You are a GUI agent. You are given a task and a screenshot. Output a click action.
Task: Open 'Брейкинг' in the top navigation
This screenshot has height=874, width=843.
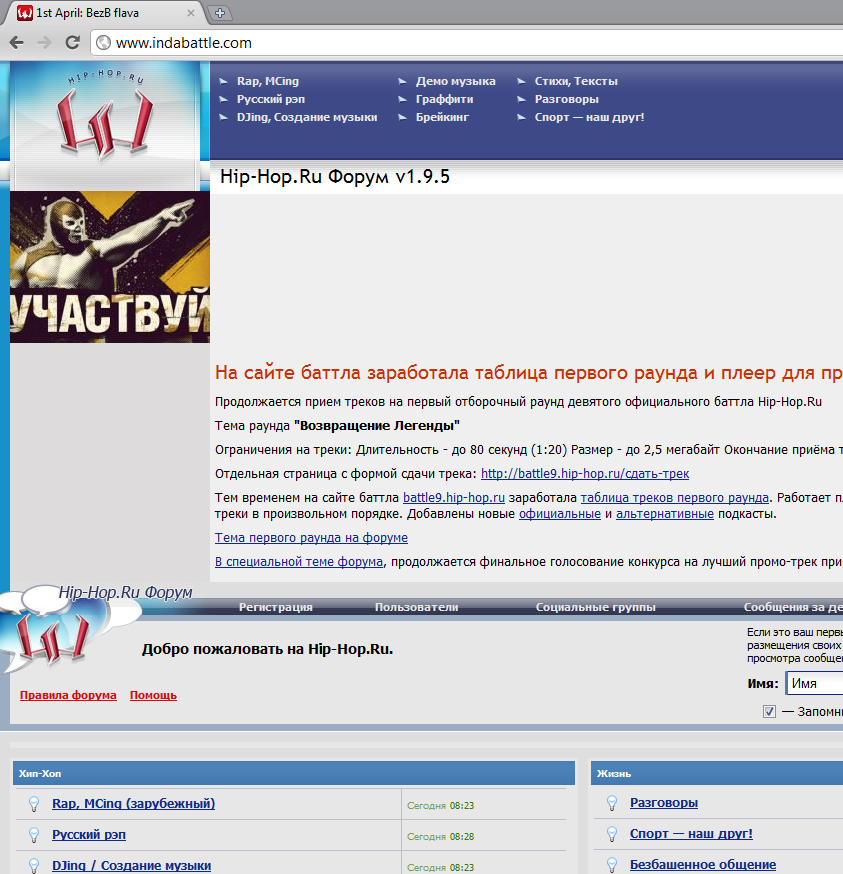coord(442,117)
